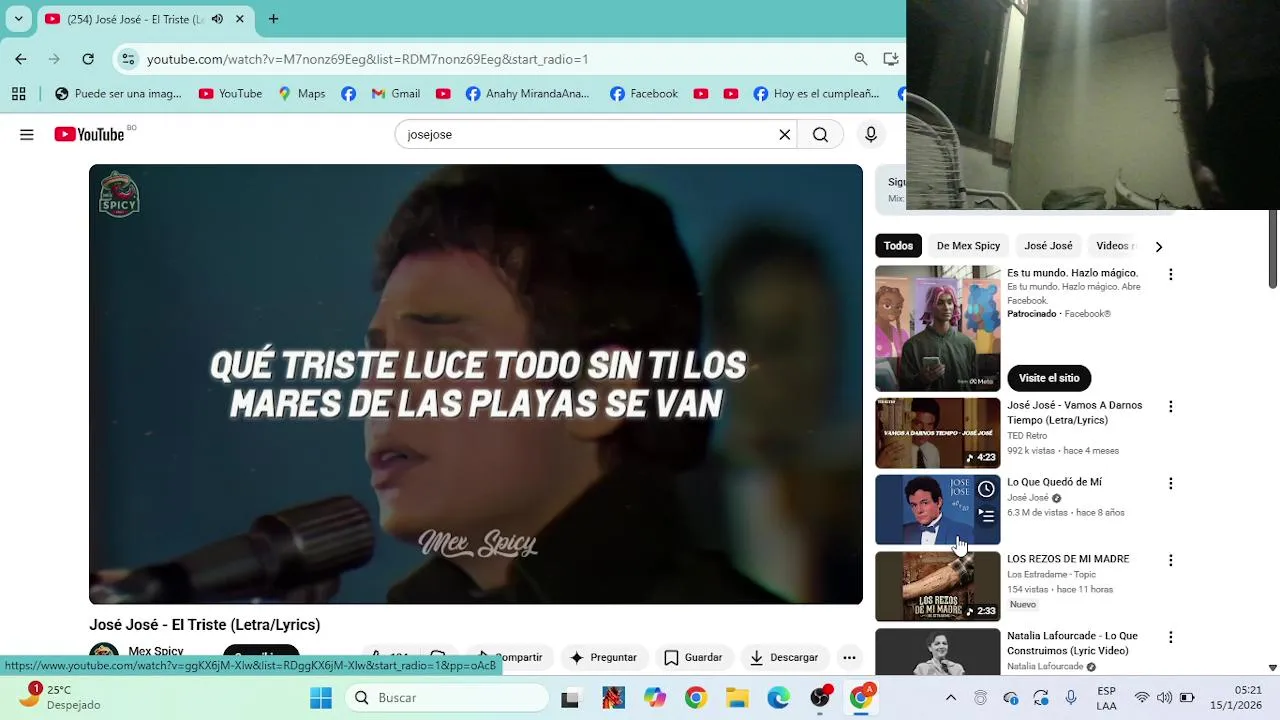Open the YouTube bookmark

tap(230, 94)
